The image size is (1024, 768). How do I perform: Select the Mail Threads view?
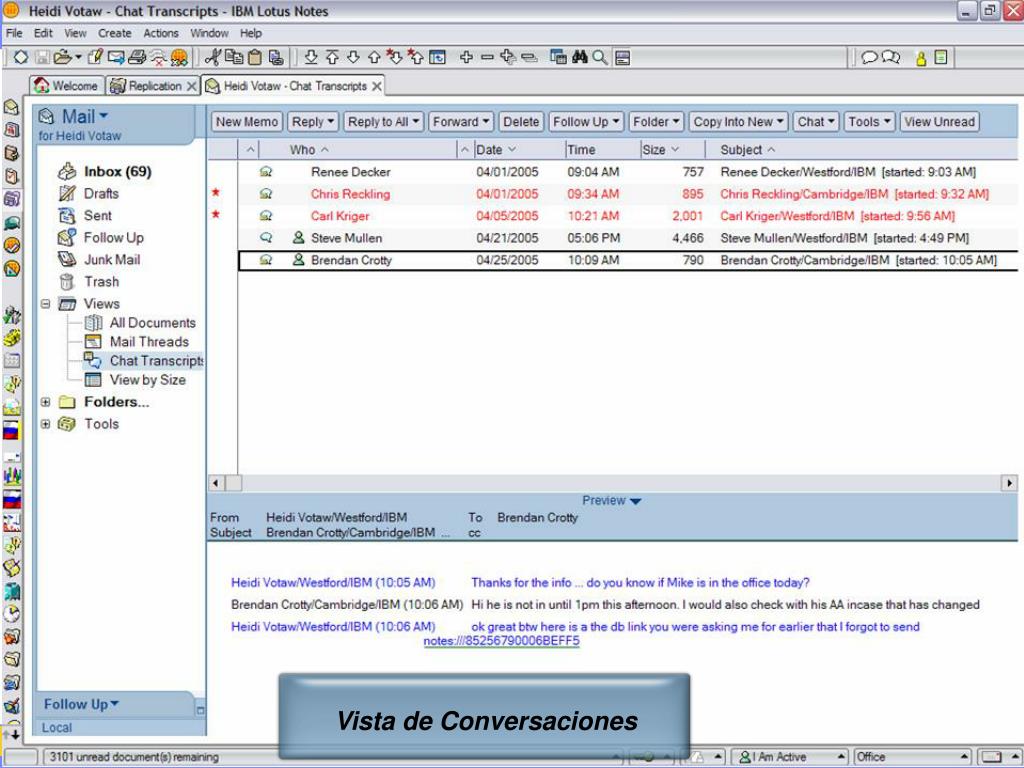149,342
